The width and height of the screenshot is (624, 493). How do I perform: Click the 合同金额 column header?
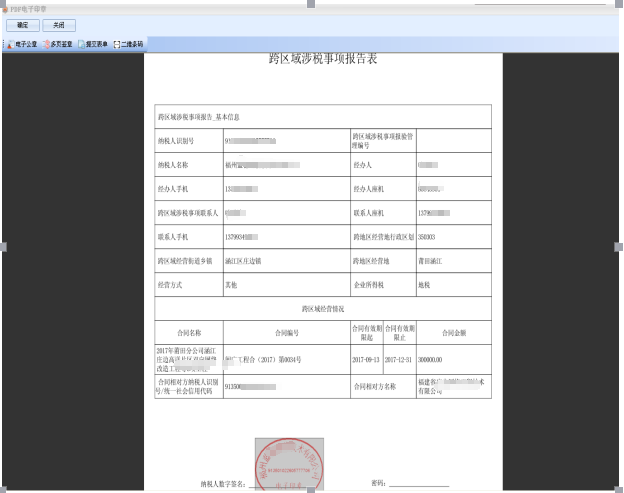(454, 333)
